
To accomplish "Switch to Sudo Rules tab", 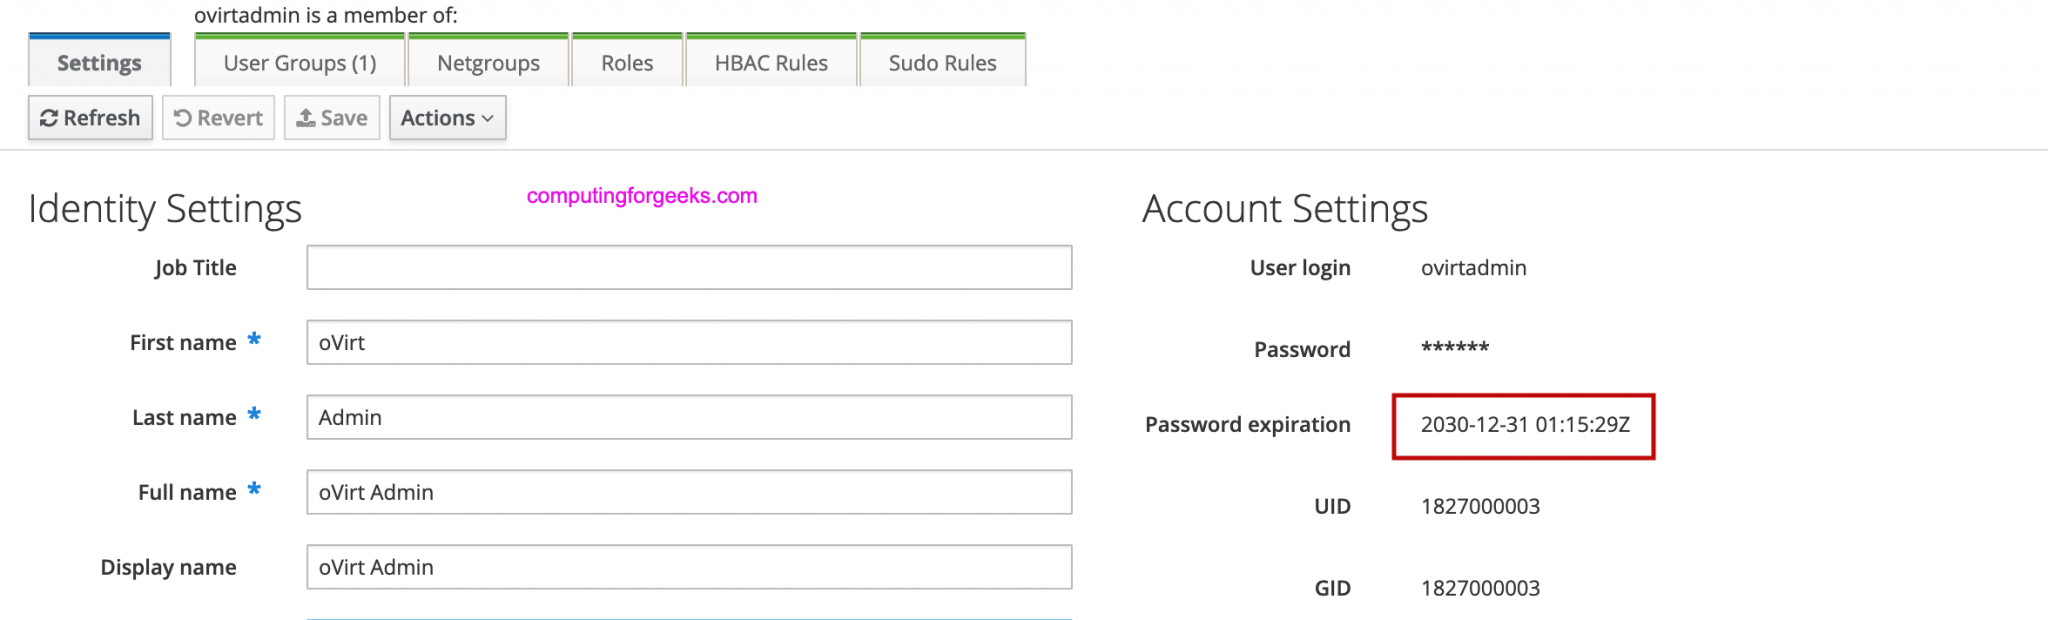I will coord(942,63).
